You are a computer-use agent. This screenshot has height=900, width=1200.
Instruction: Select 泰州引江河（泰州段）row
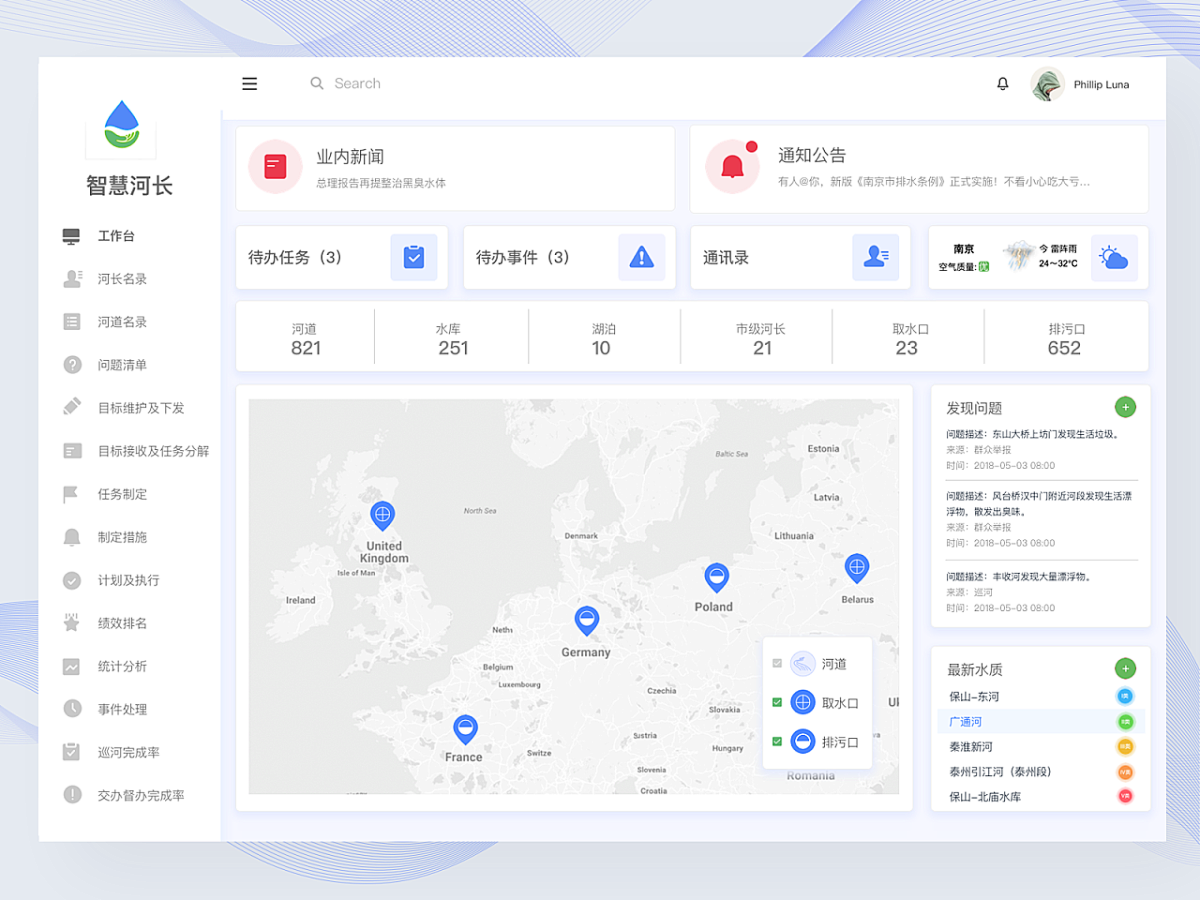coord(1040,772)
